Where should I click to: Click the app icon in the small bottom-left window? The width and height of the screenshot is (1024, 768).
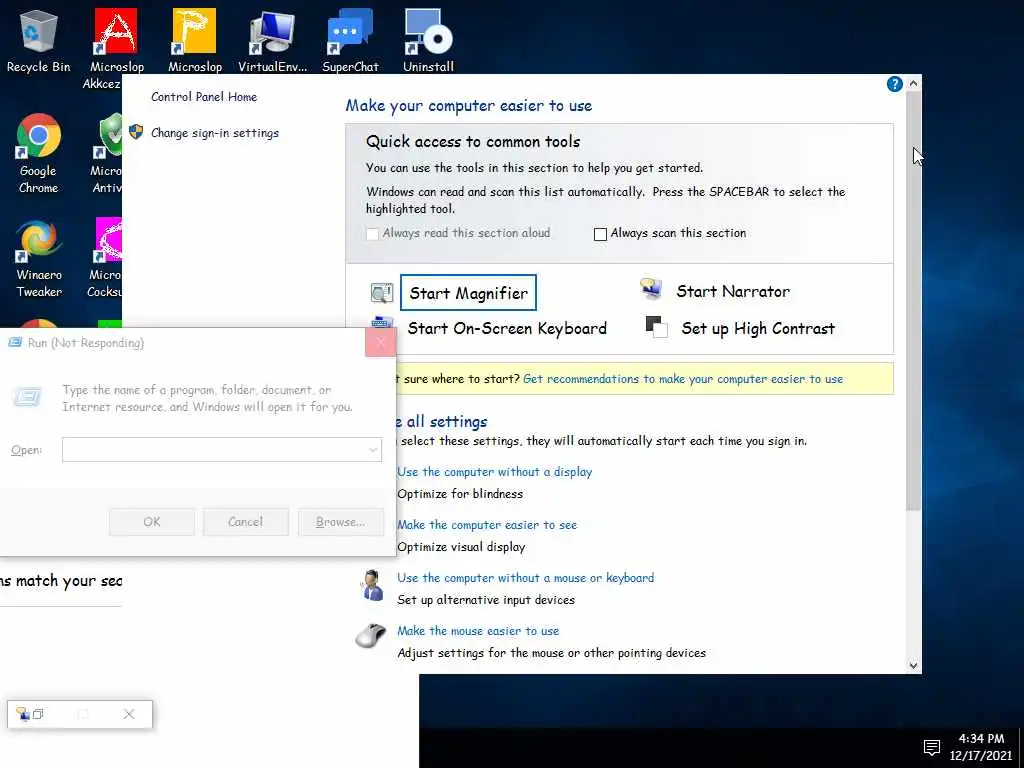point(23,714)
